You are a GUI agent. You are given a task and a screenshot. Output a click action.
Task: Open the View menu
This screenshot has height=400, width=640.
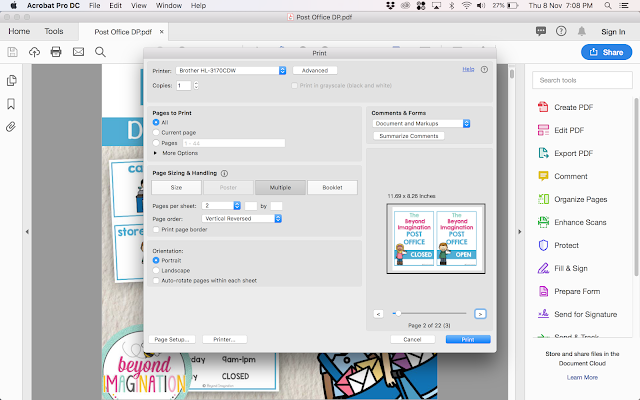tap(139, 6)
